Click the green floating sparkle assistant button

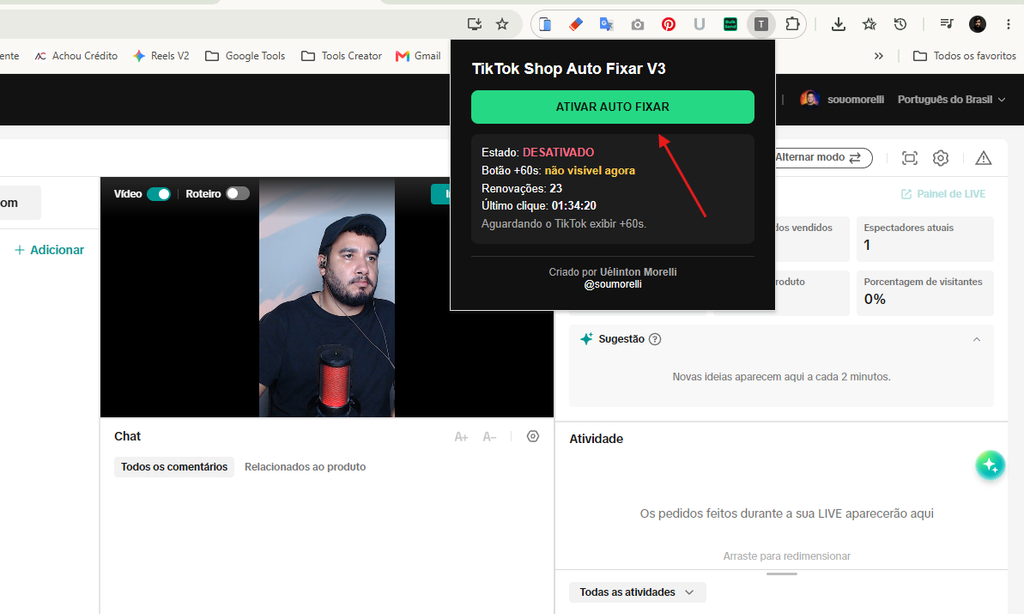pos(989,465)
